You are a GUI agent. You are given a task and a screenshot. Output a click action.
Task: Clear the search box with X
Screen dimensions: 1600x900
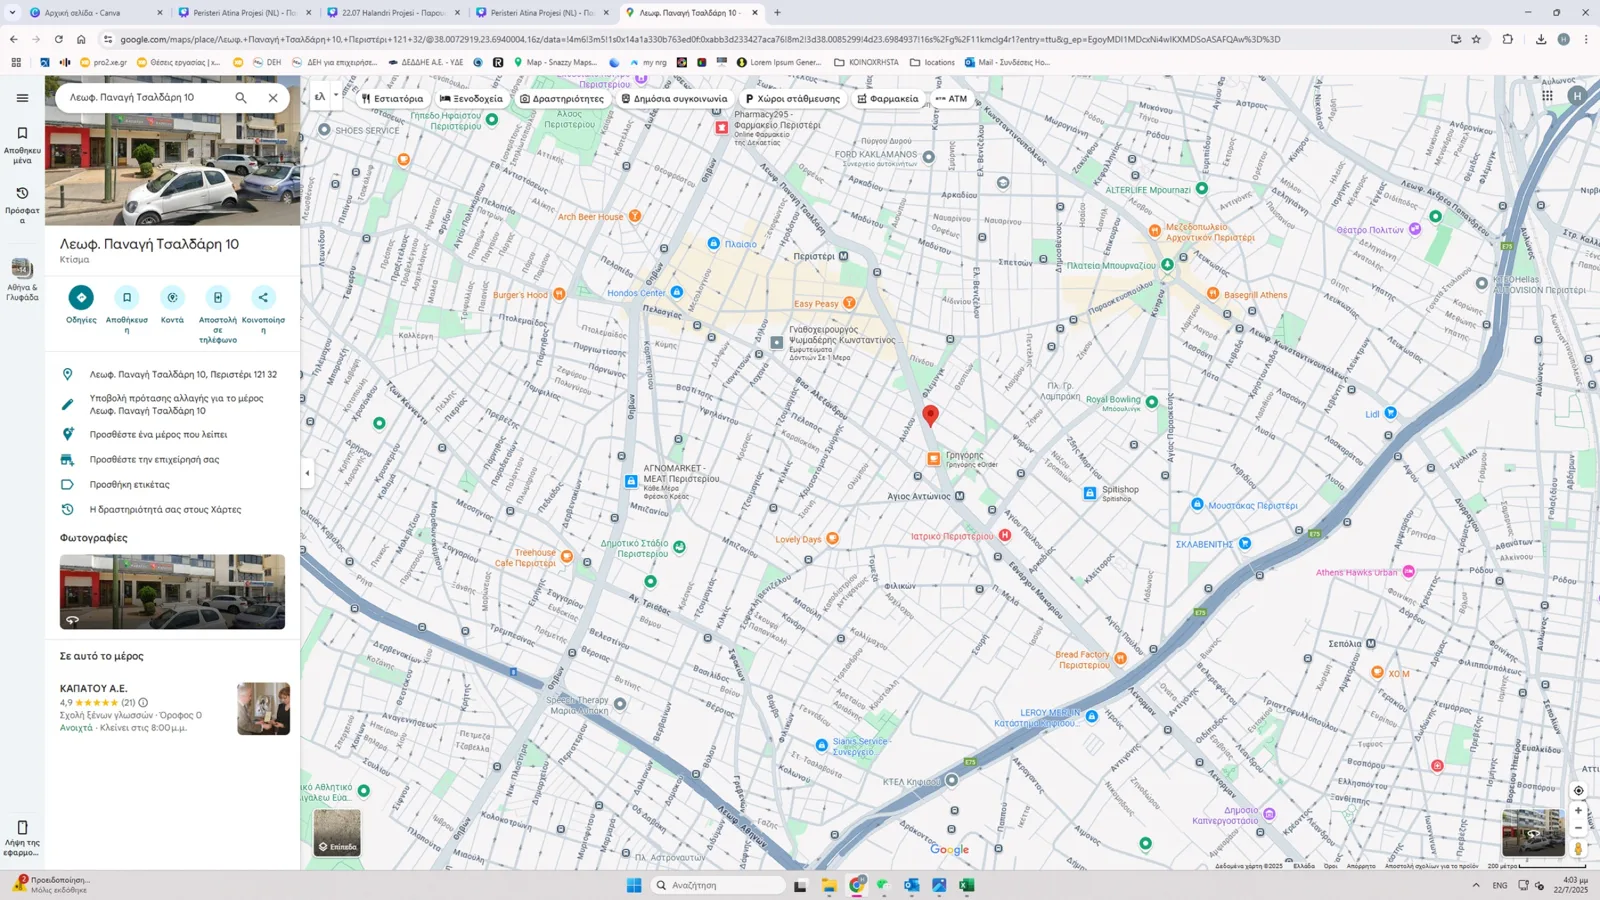pos(273,98)
